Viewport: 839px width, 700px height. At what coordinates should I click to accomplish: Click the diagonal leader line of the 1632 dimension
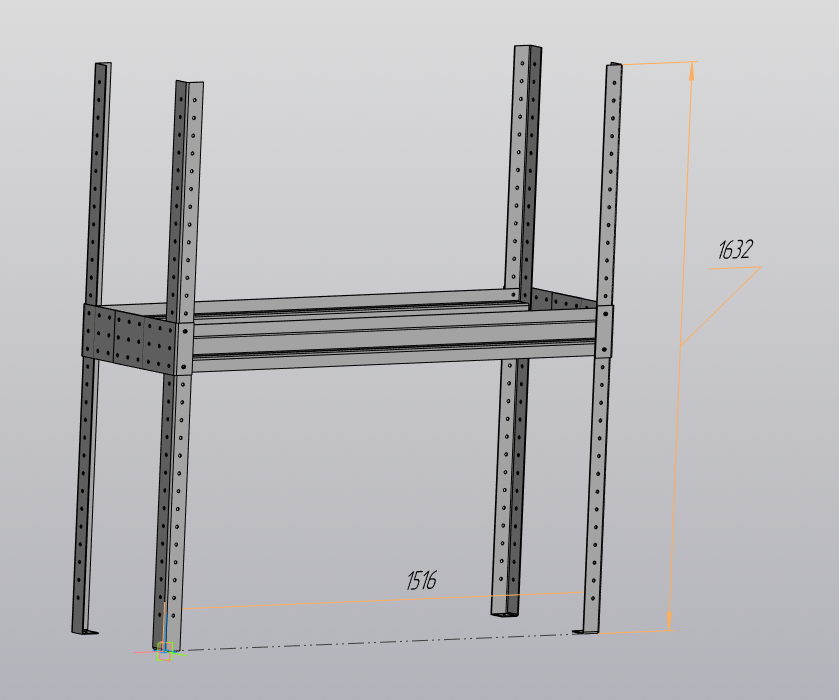[x=718, y=307]
